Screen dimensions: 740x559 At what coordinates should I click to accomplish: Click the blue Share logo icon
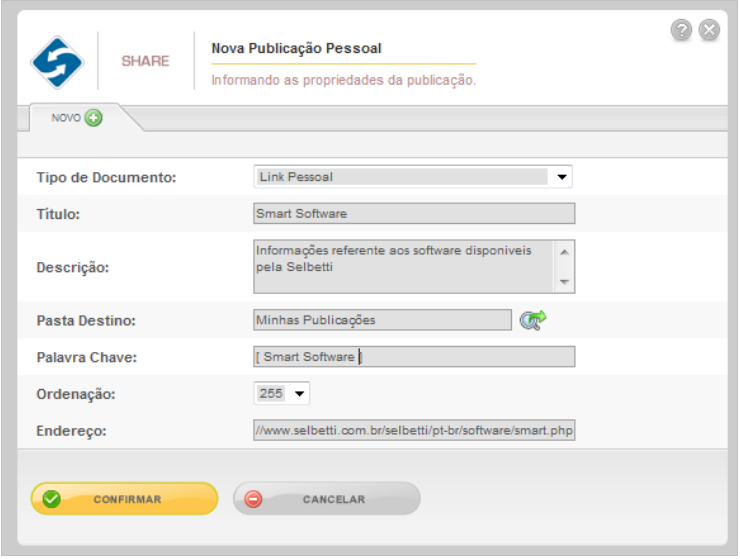[57, 62]
